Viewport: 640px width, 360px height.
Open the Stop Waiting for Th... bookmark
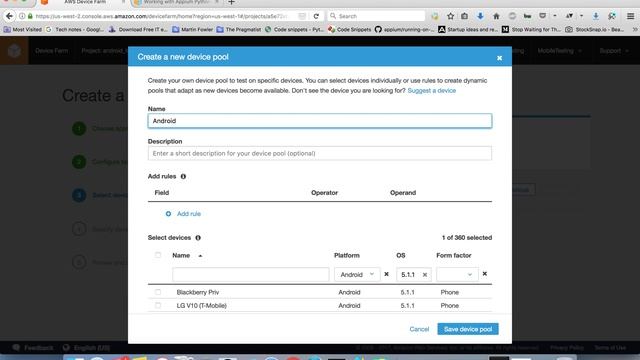(x=531, y=29)
